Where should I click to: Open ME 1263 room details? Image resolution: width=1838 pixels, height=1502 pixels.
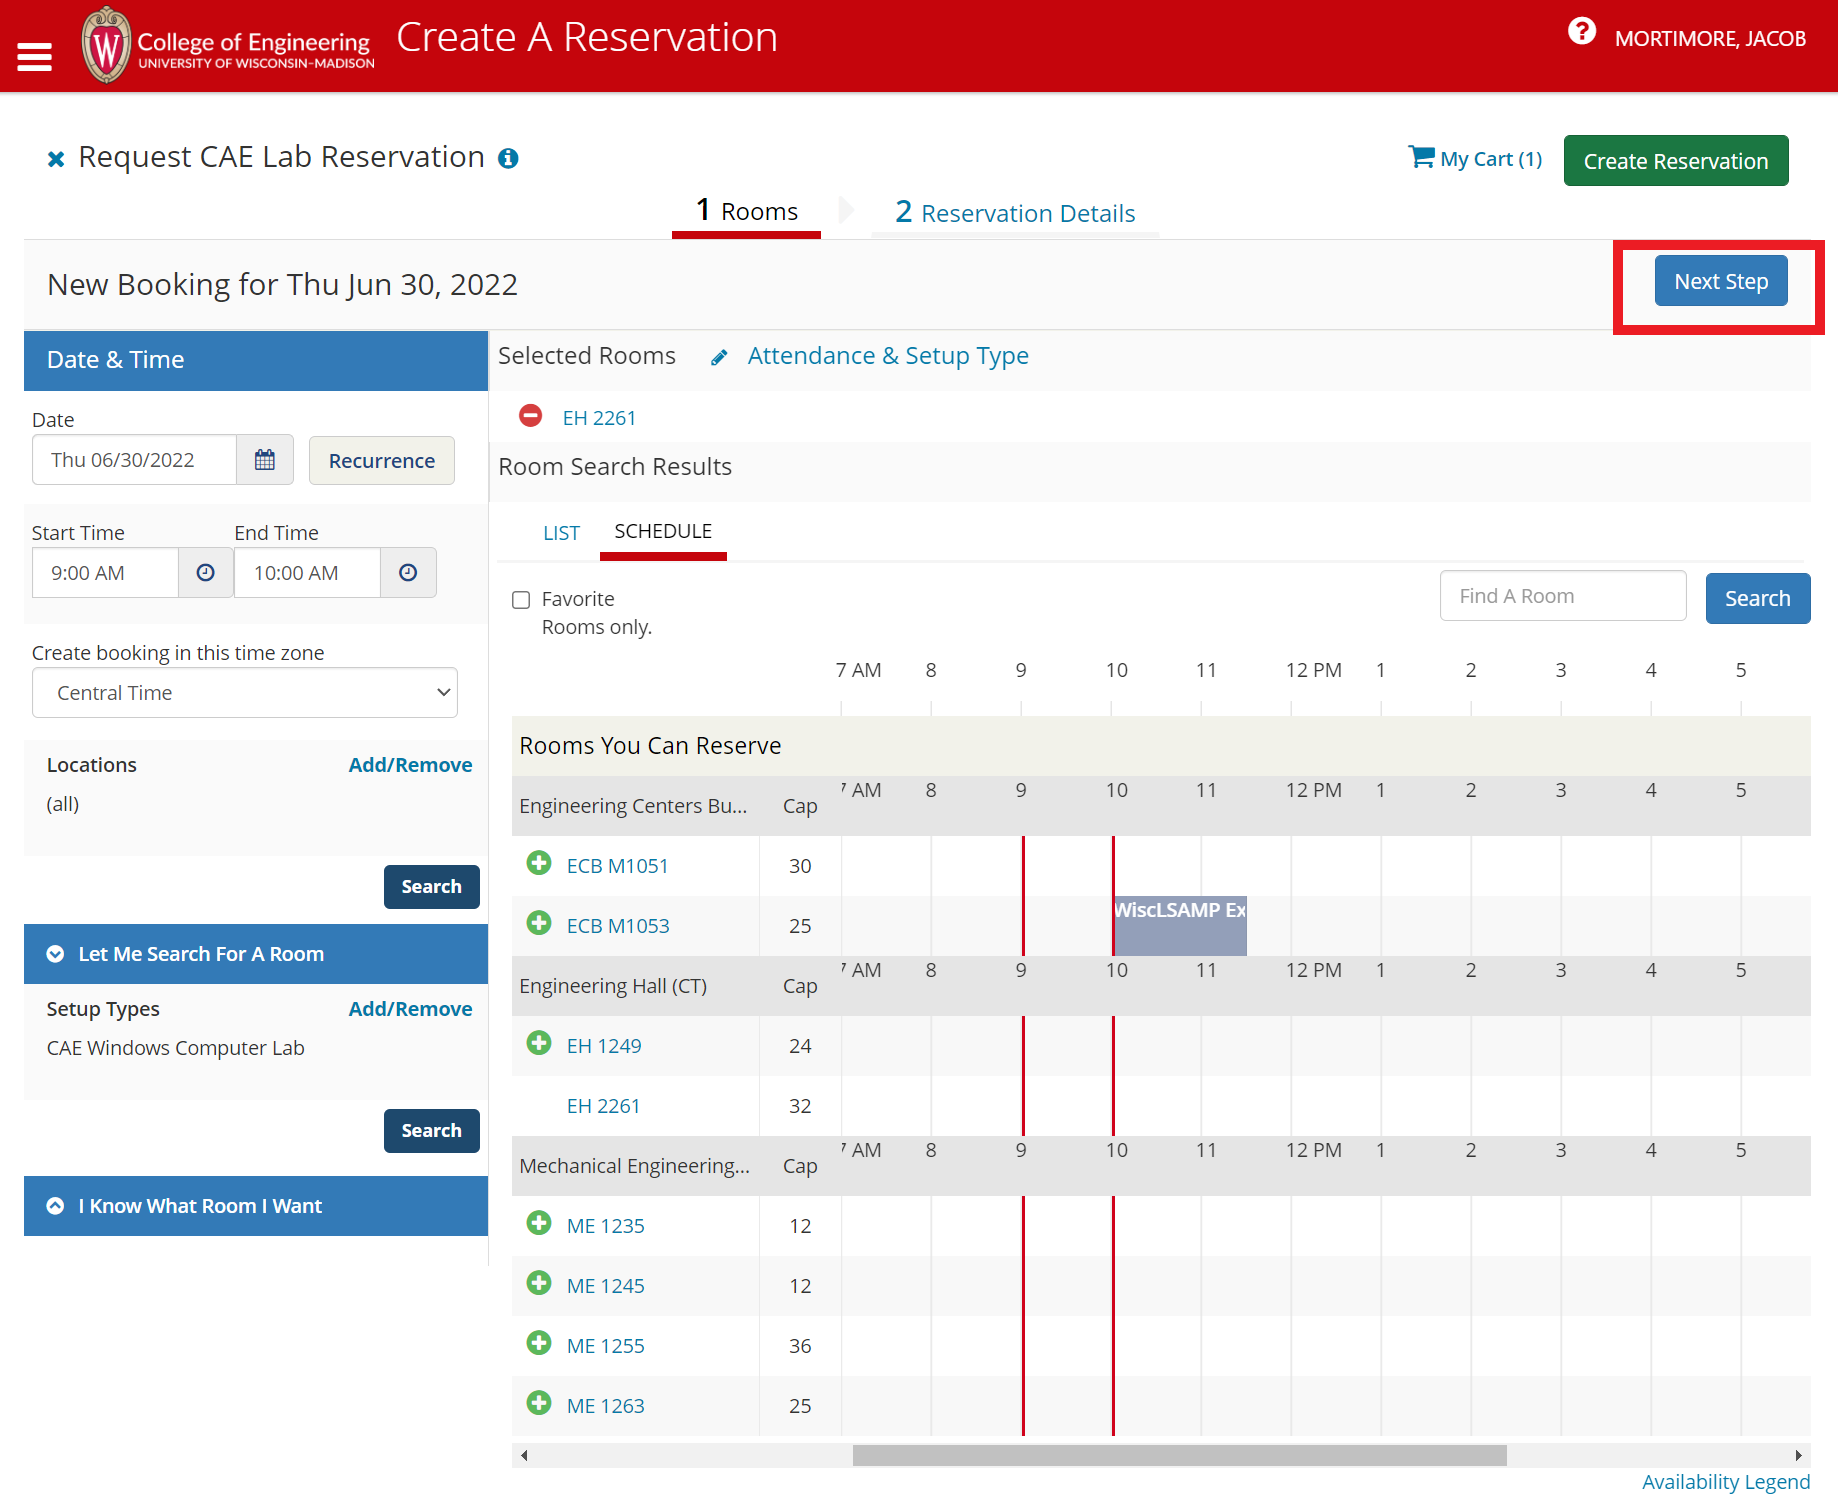click(x=605, y=1406)
